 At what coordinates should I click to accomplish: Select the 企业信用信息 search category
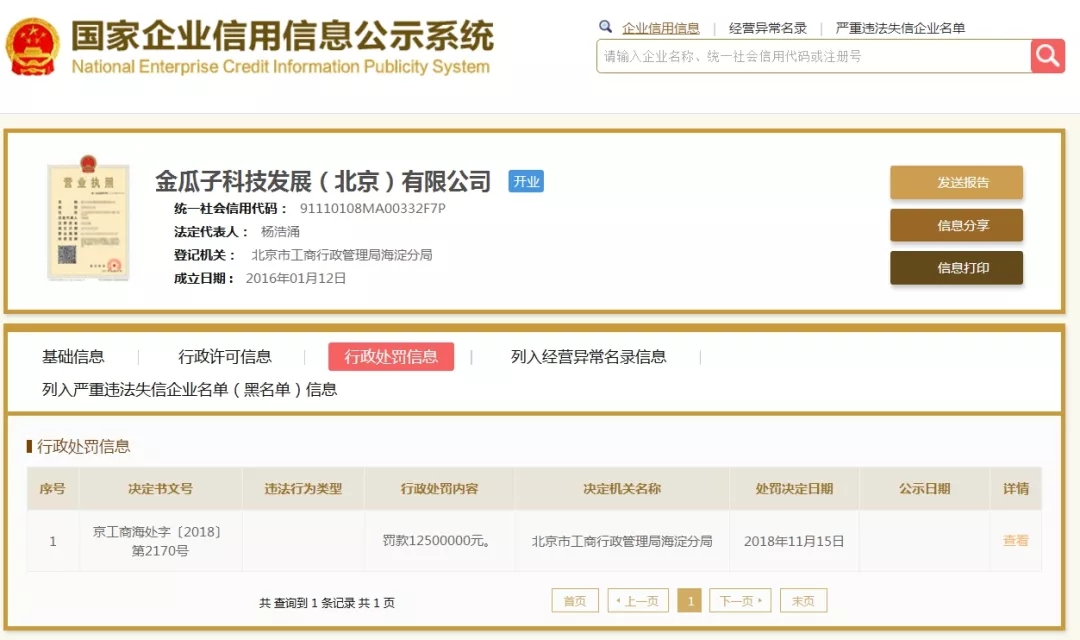(661, 28)
